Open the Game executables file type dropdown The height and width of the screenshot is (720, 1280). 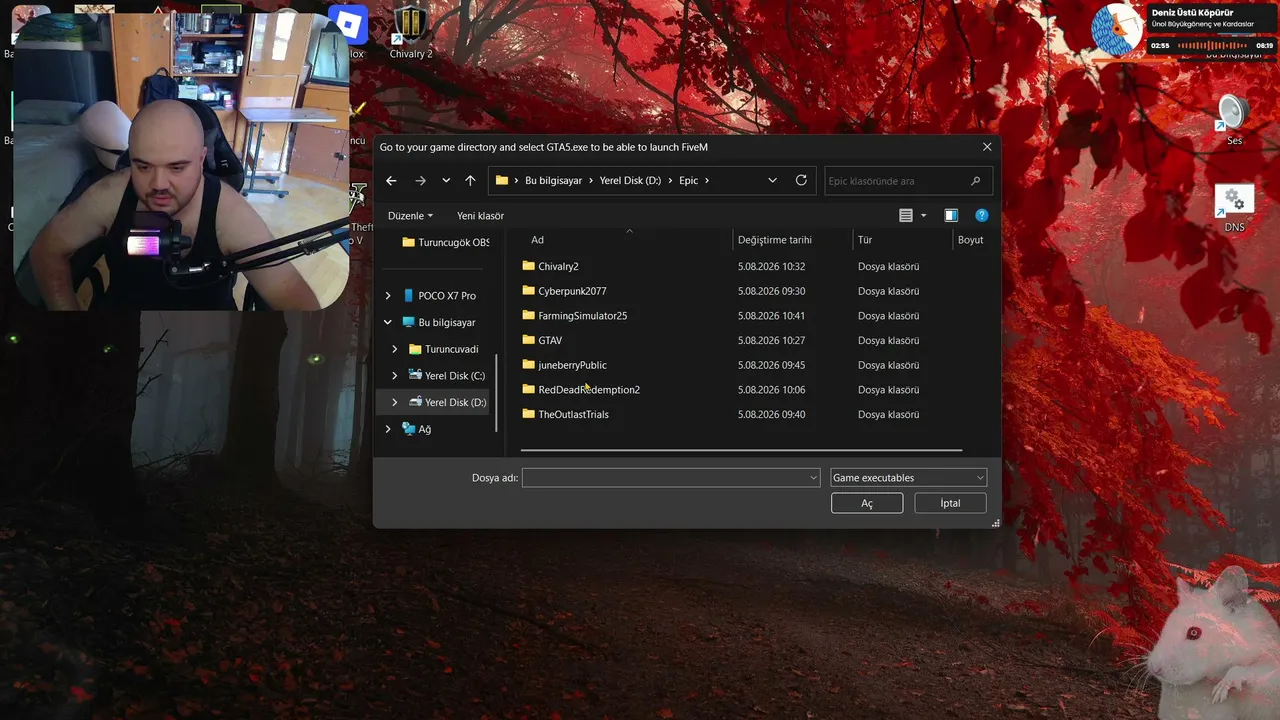(908, 478)
